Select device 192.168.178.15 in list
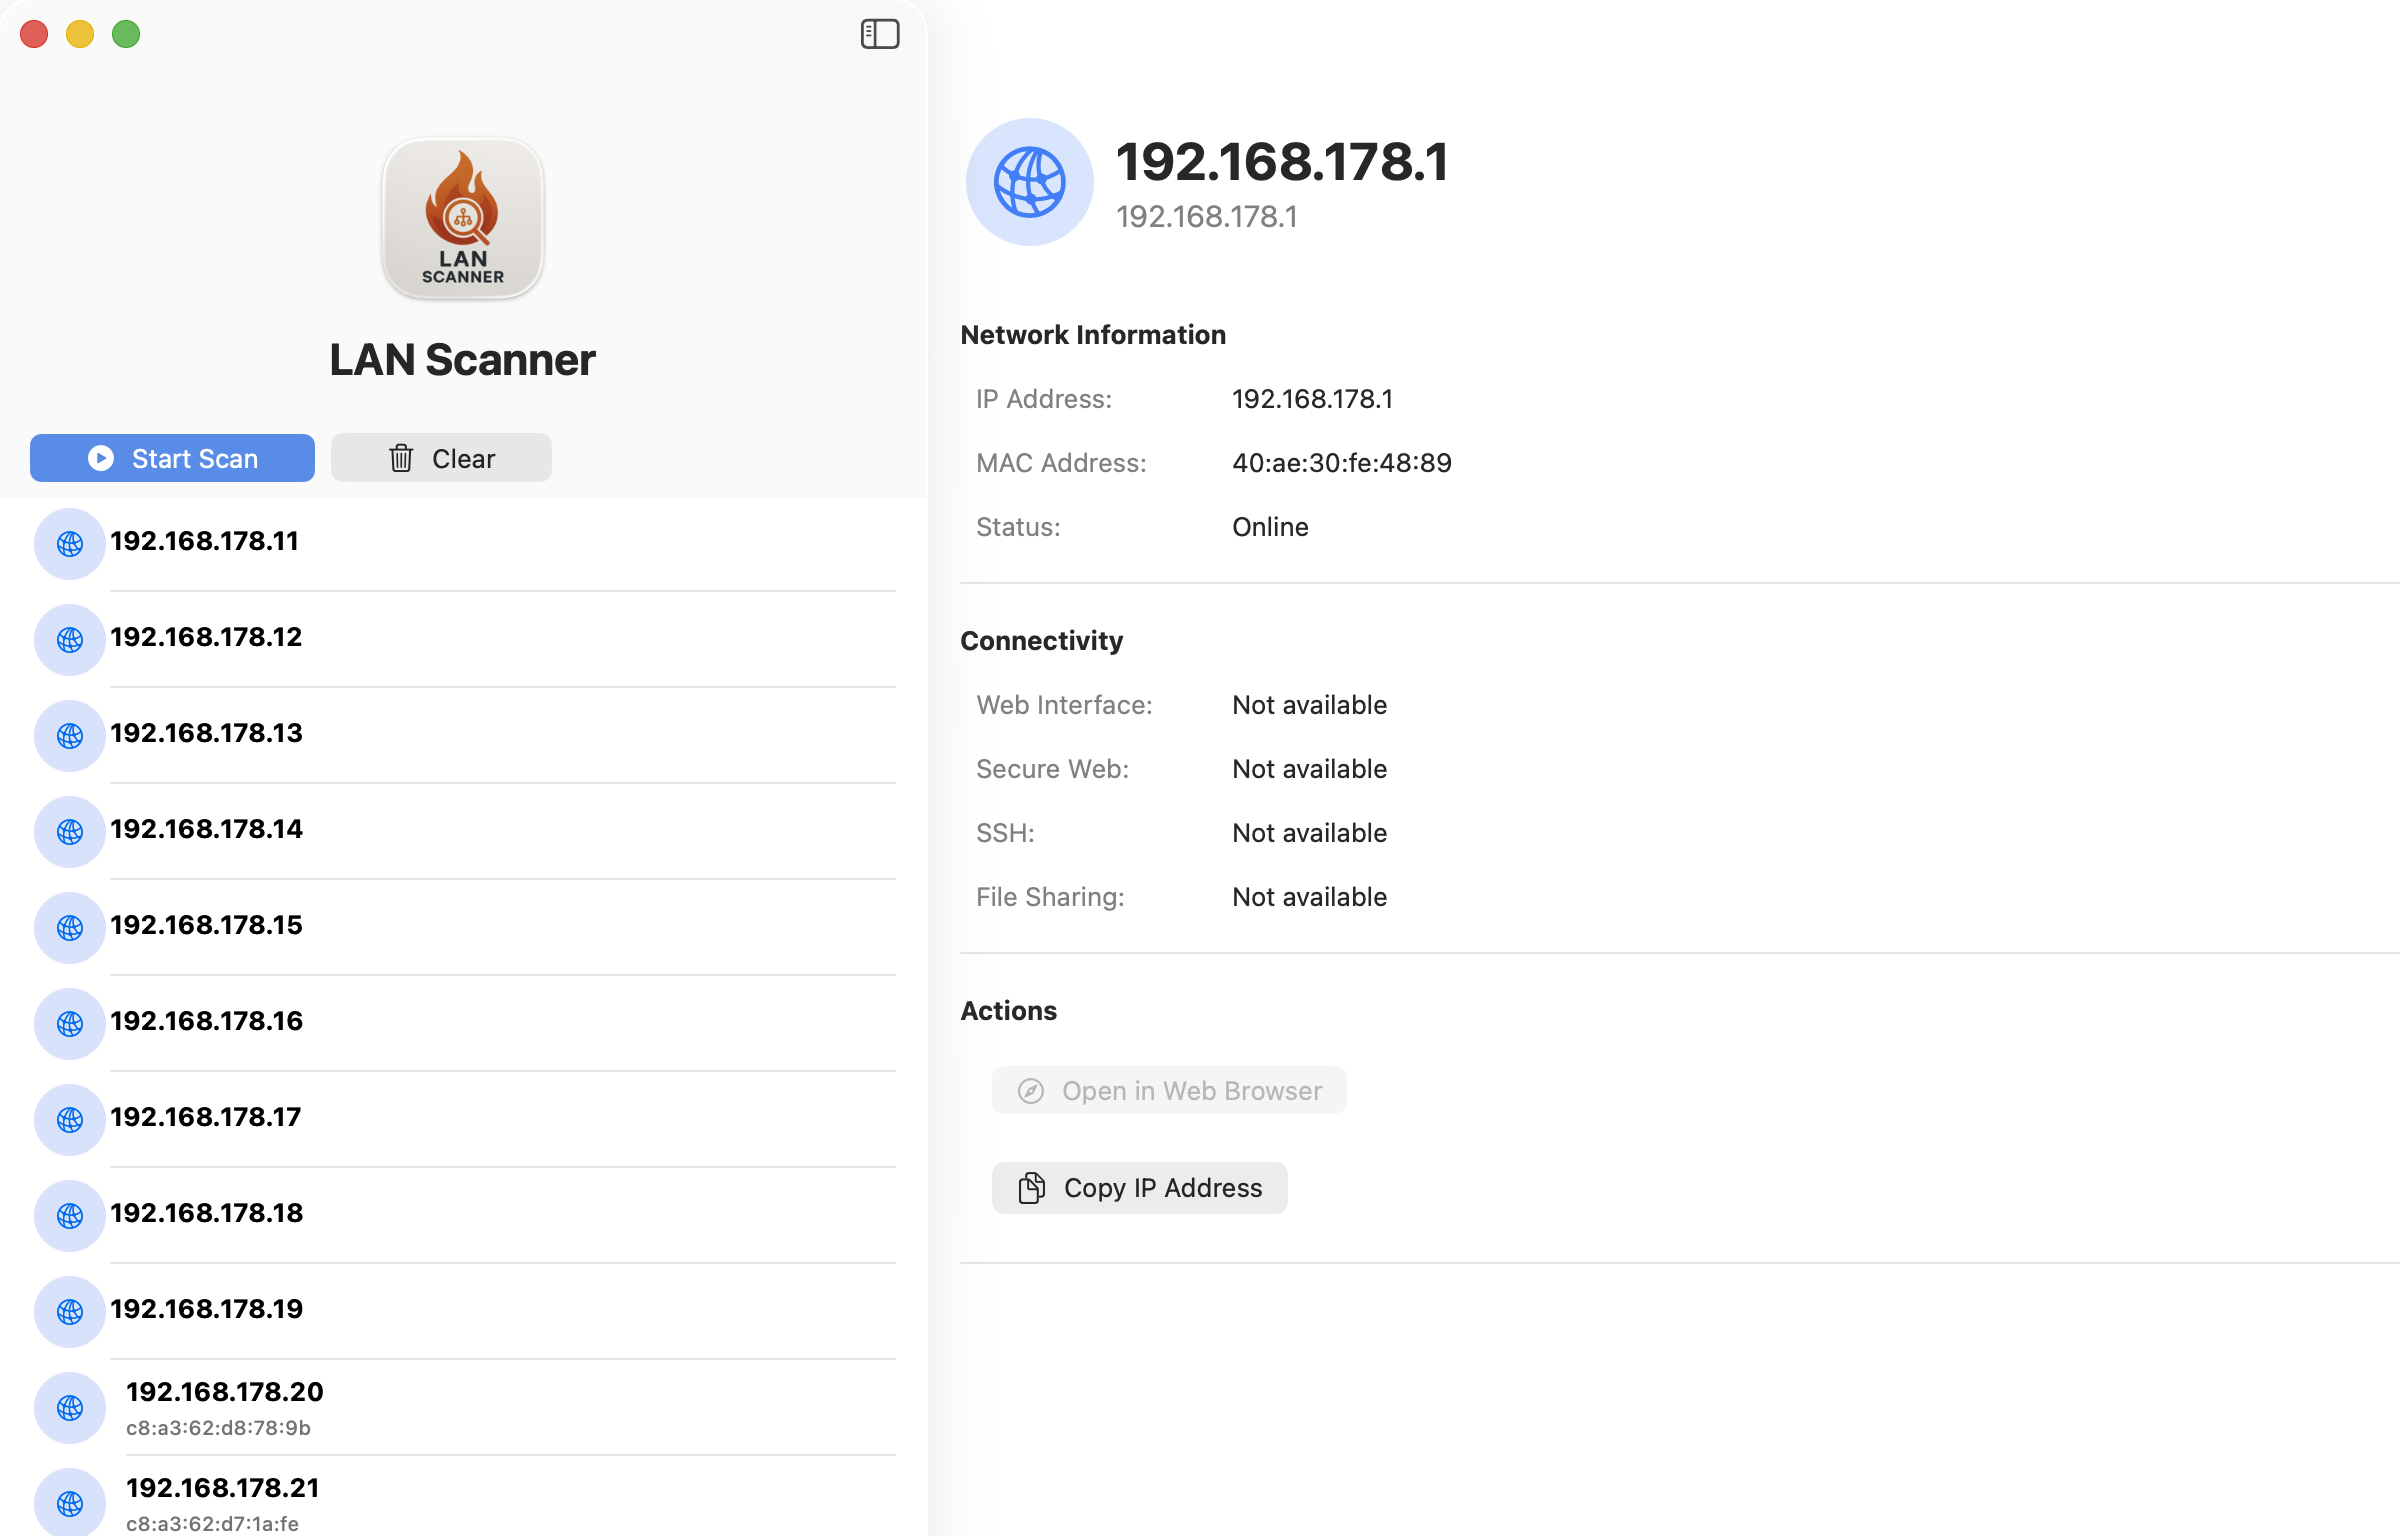 [x=206, y=925]
